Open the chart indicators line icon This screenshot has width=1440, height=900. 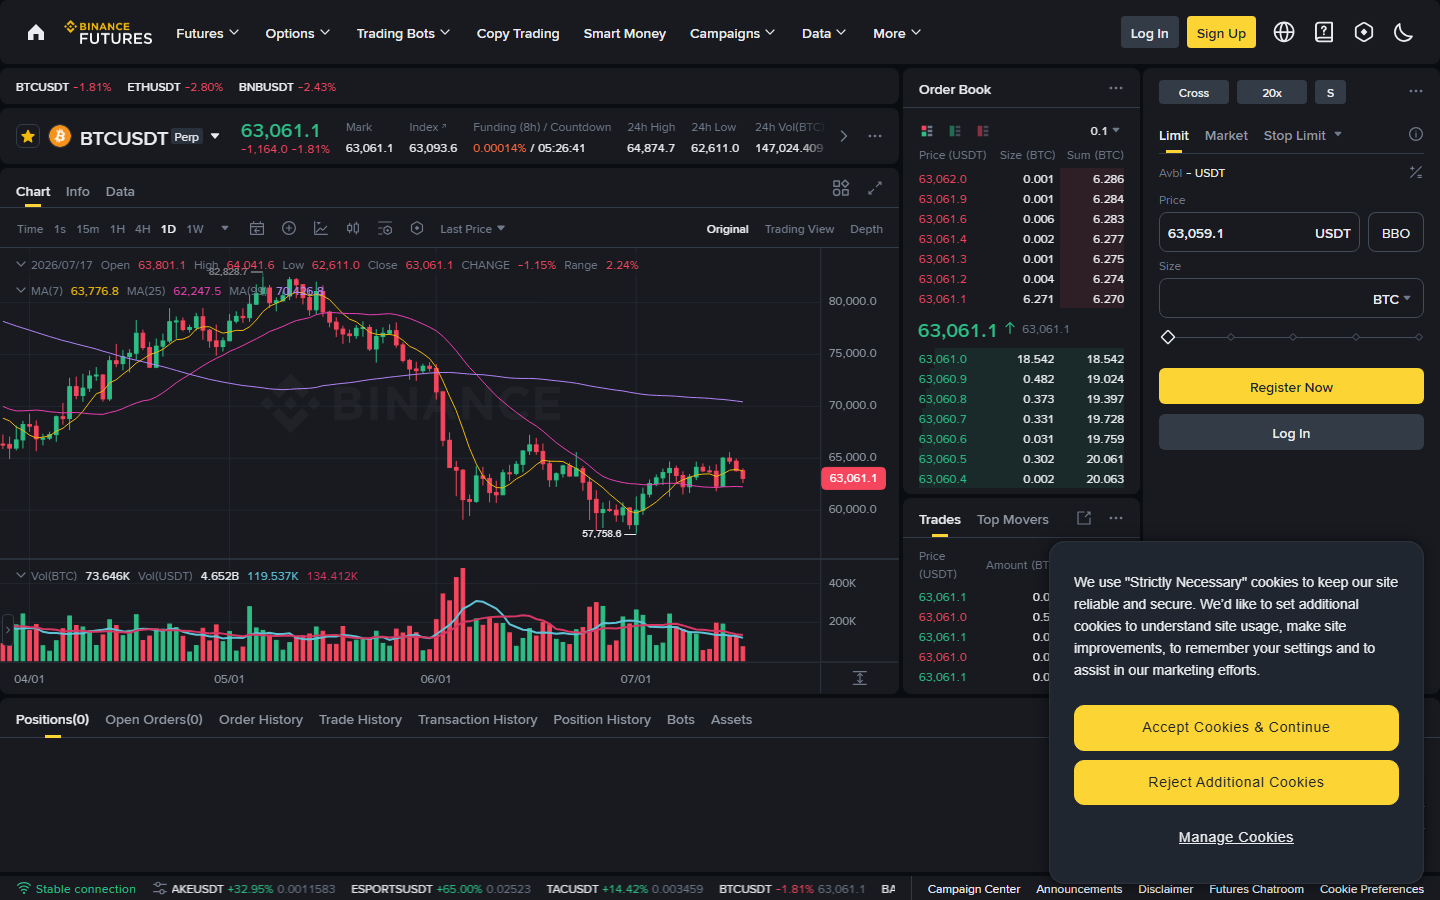pyautogui.click(x=321, y=229)
